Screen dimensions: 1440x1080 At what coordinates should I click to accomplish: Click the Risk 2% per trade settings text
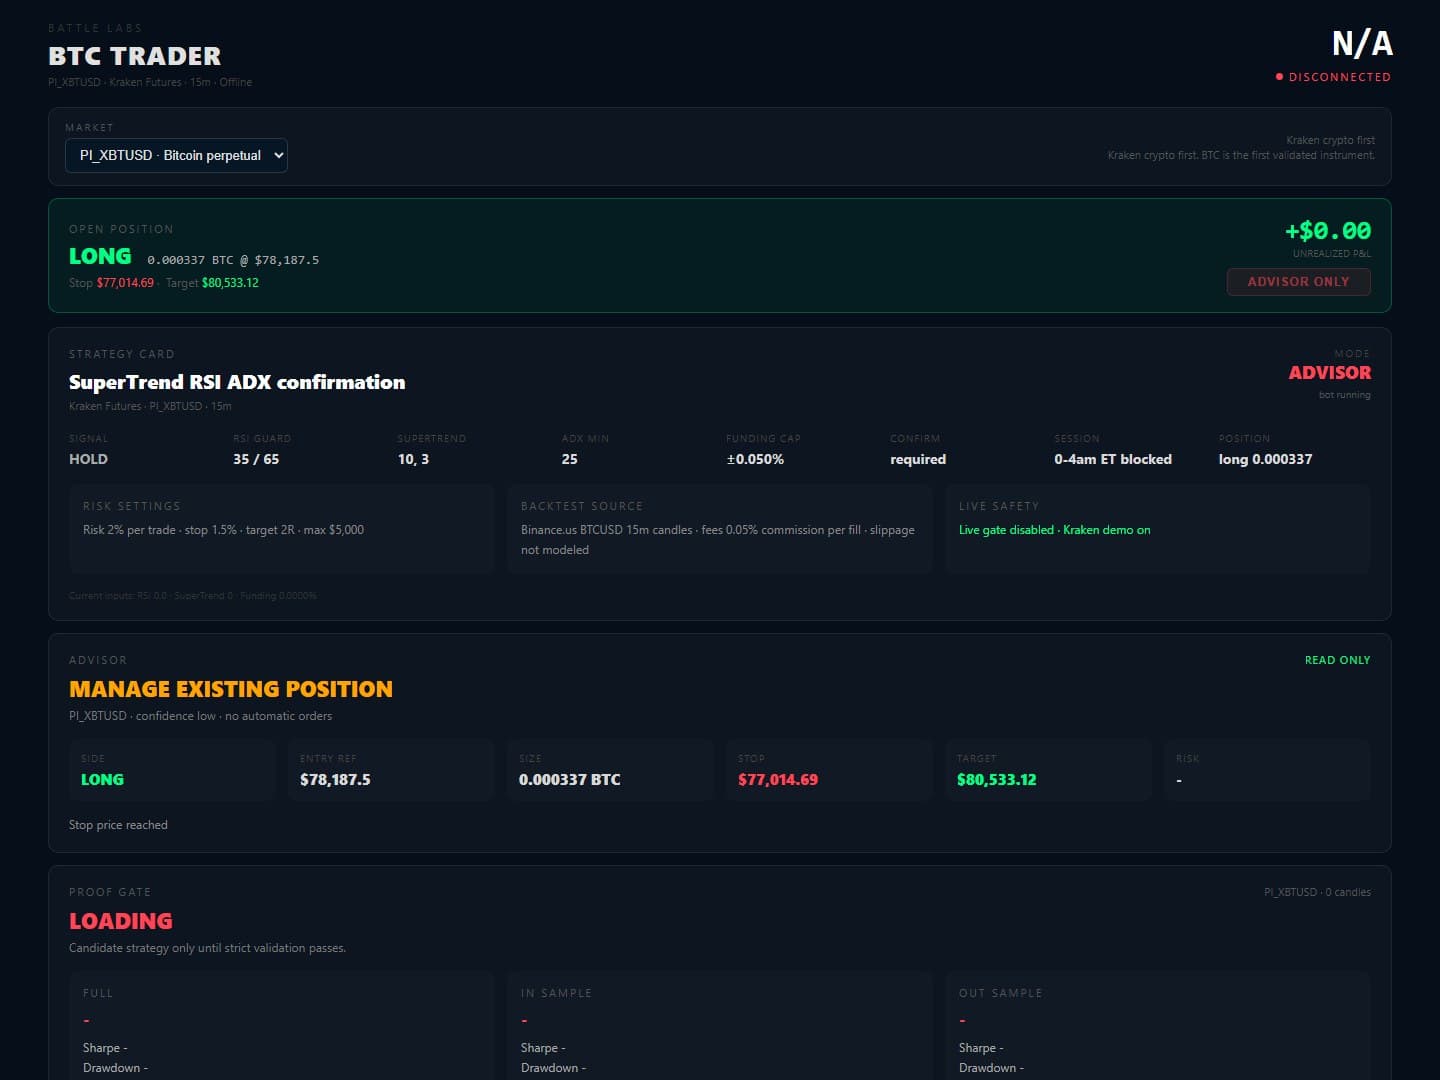(x=223, y=530)
